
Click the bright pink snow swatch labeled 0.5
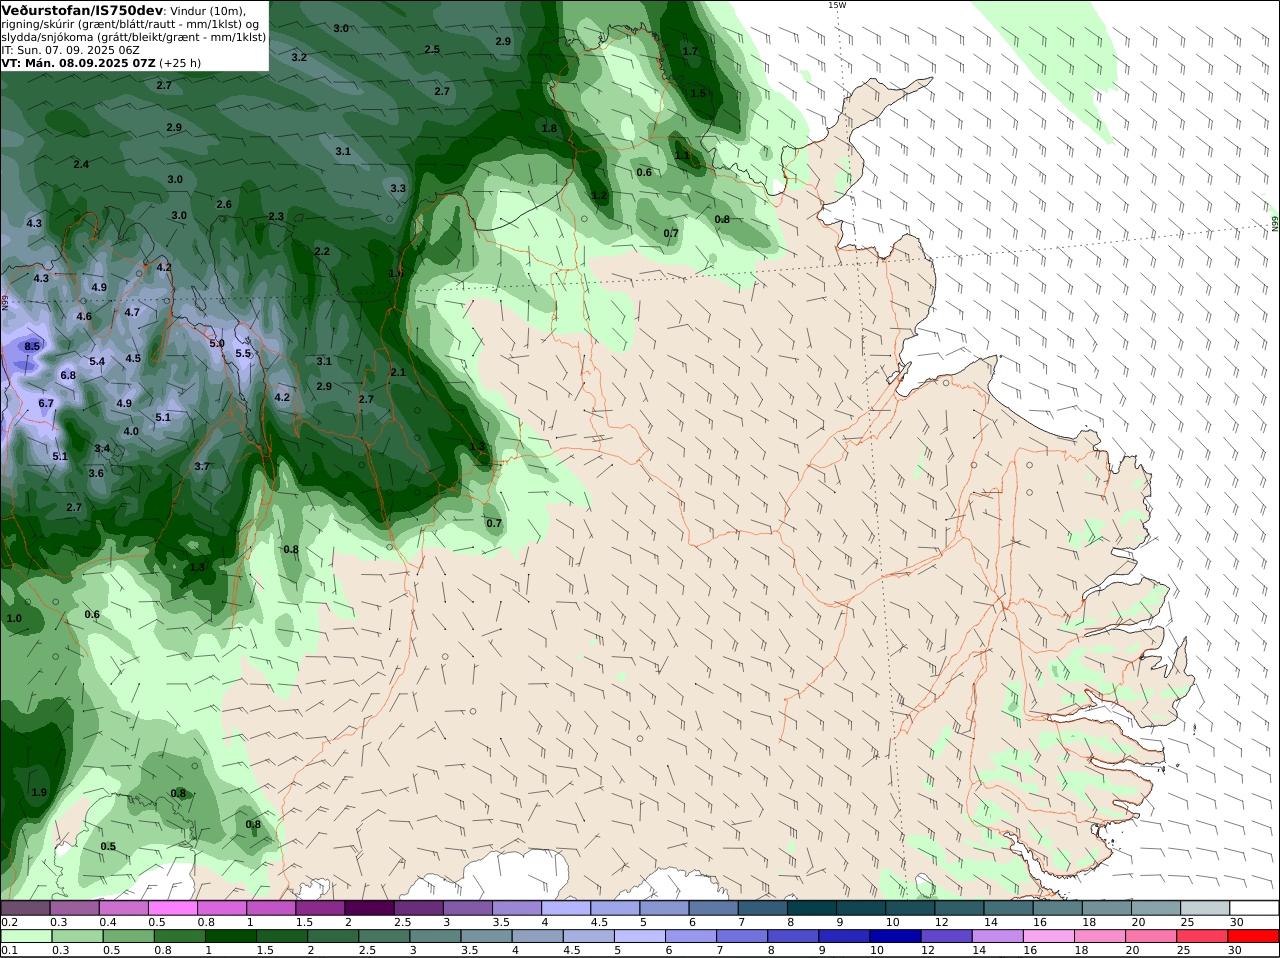(x=172, y=908)
